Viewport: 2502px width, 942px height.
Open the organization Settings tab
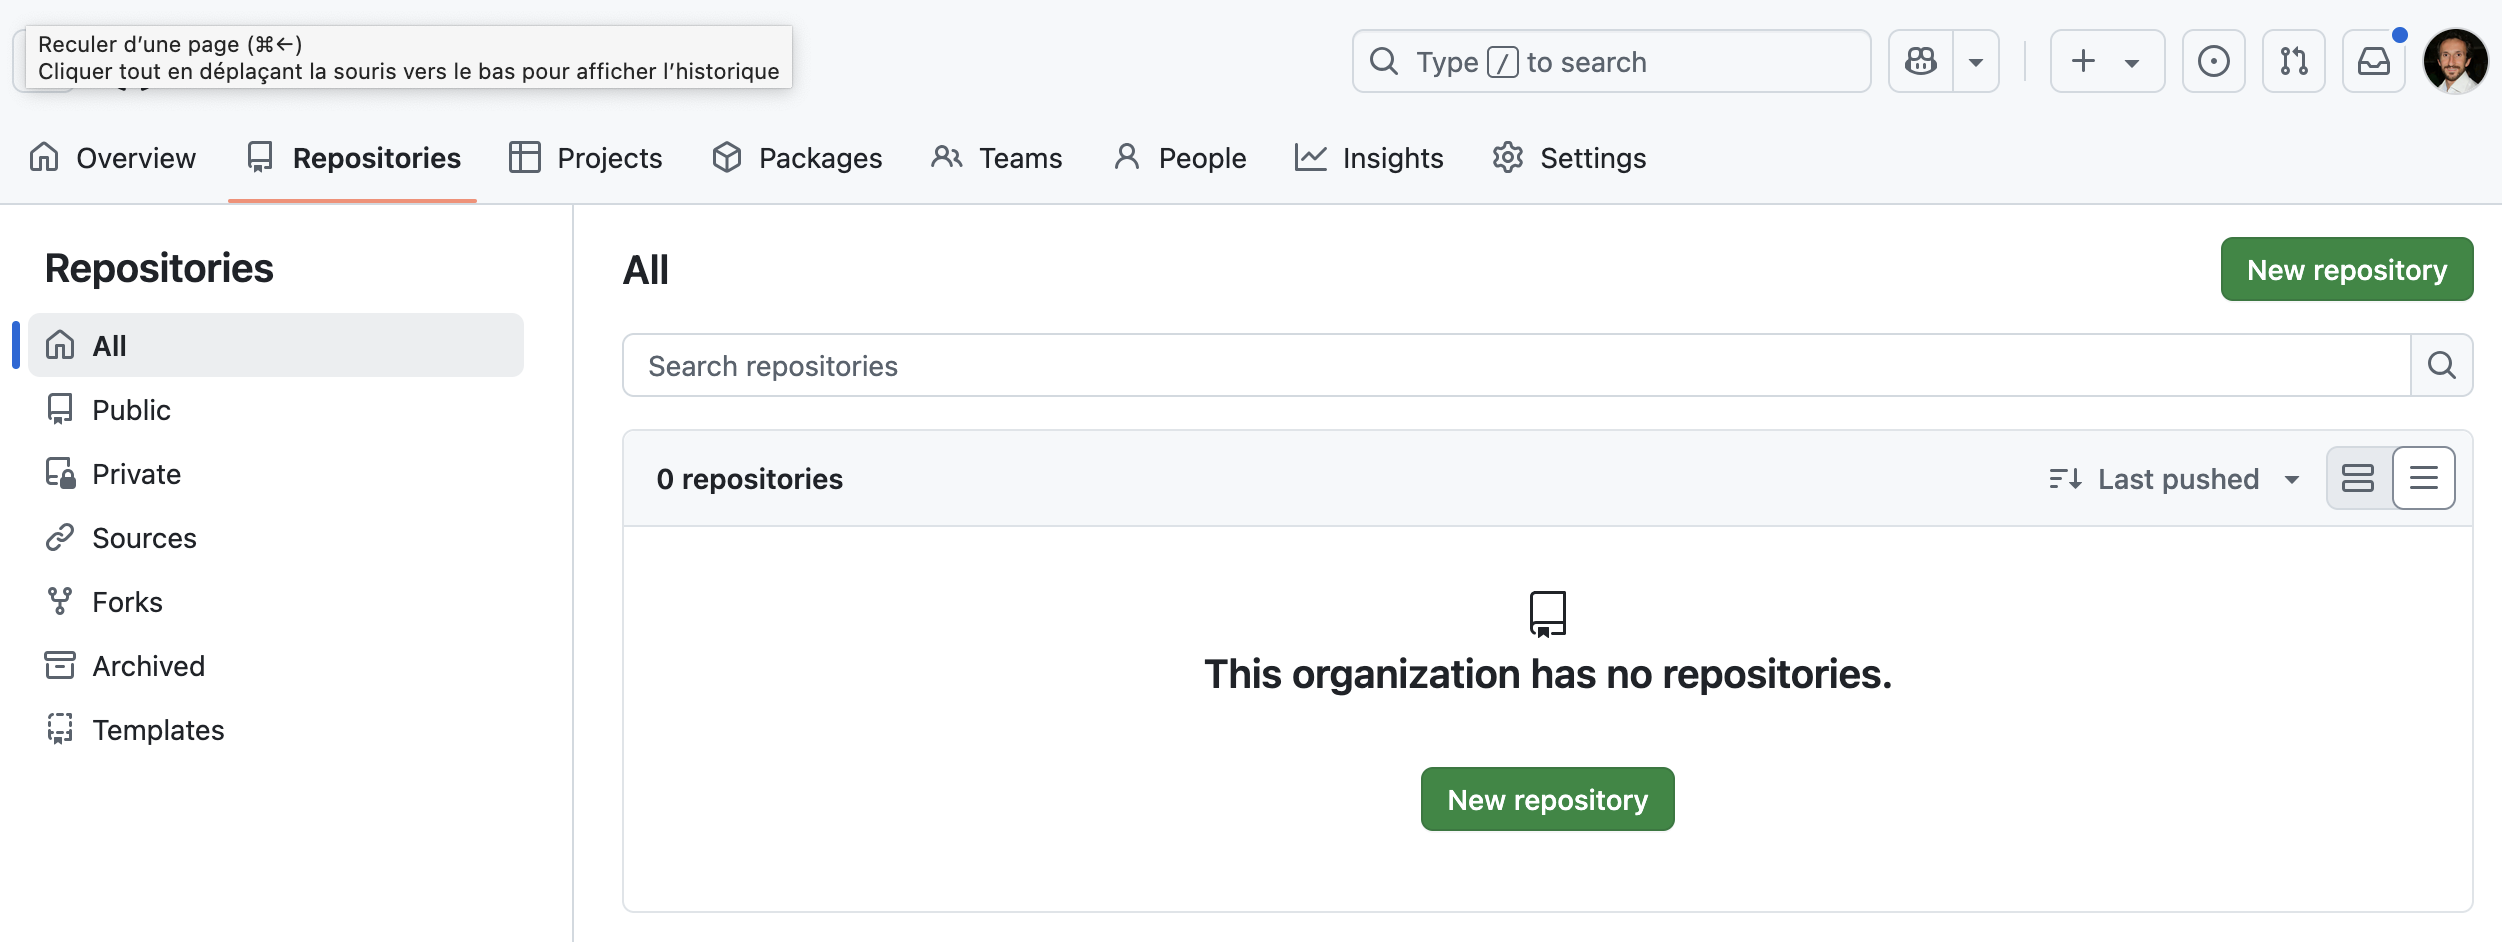pyautogui.click(x=1569, y=158)
